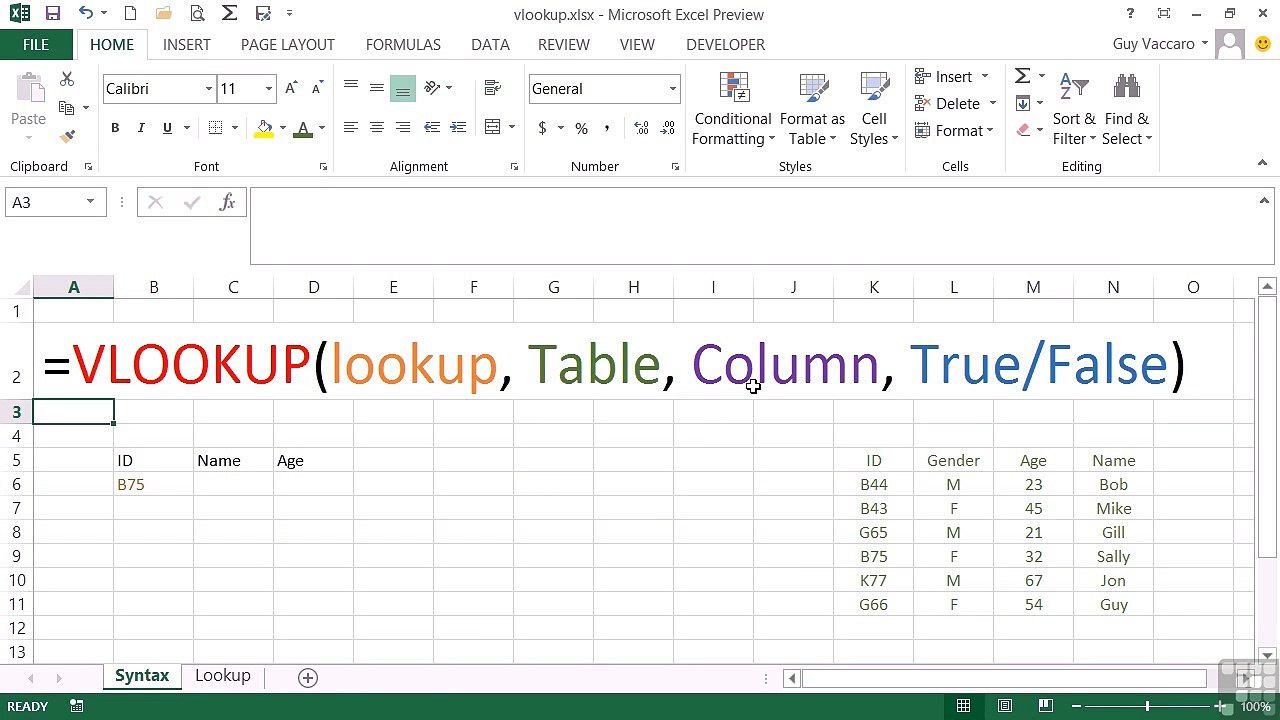This screenshot has height=720, width=1280.
Task: Click the Insert cells button
Action: [x=952, y=77]
